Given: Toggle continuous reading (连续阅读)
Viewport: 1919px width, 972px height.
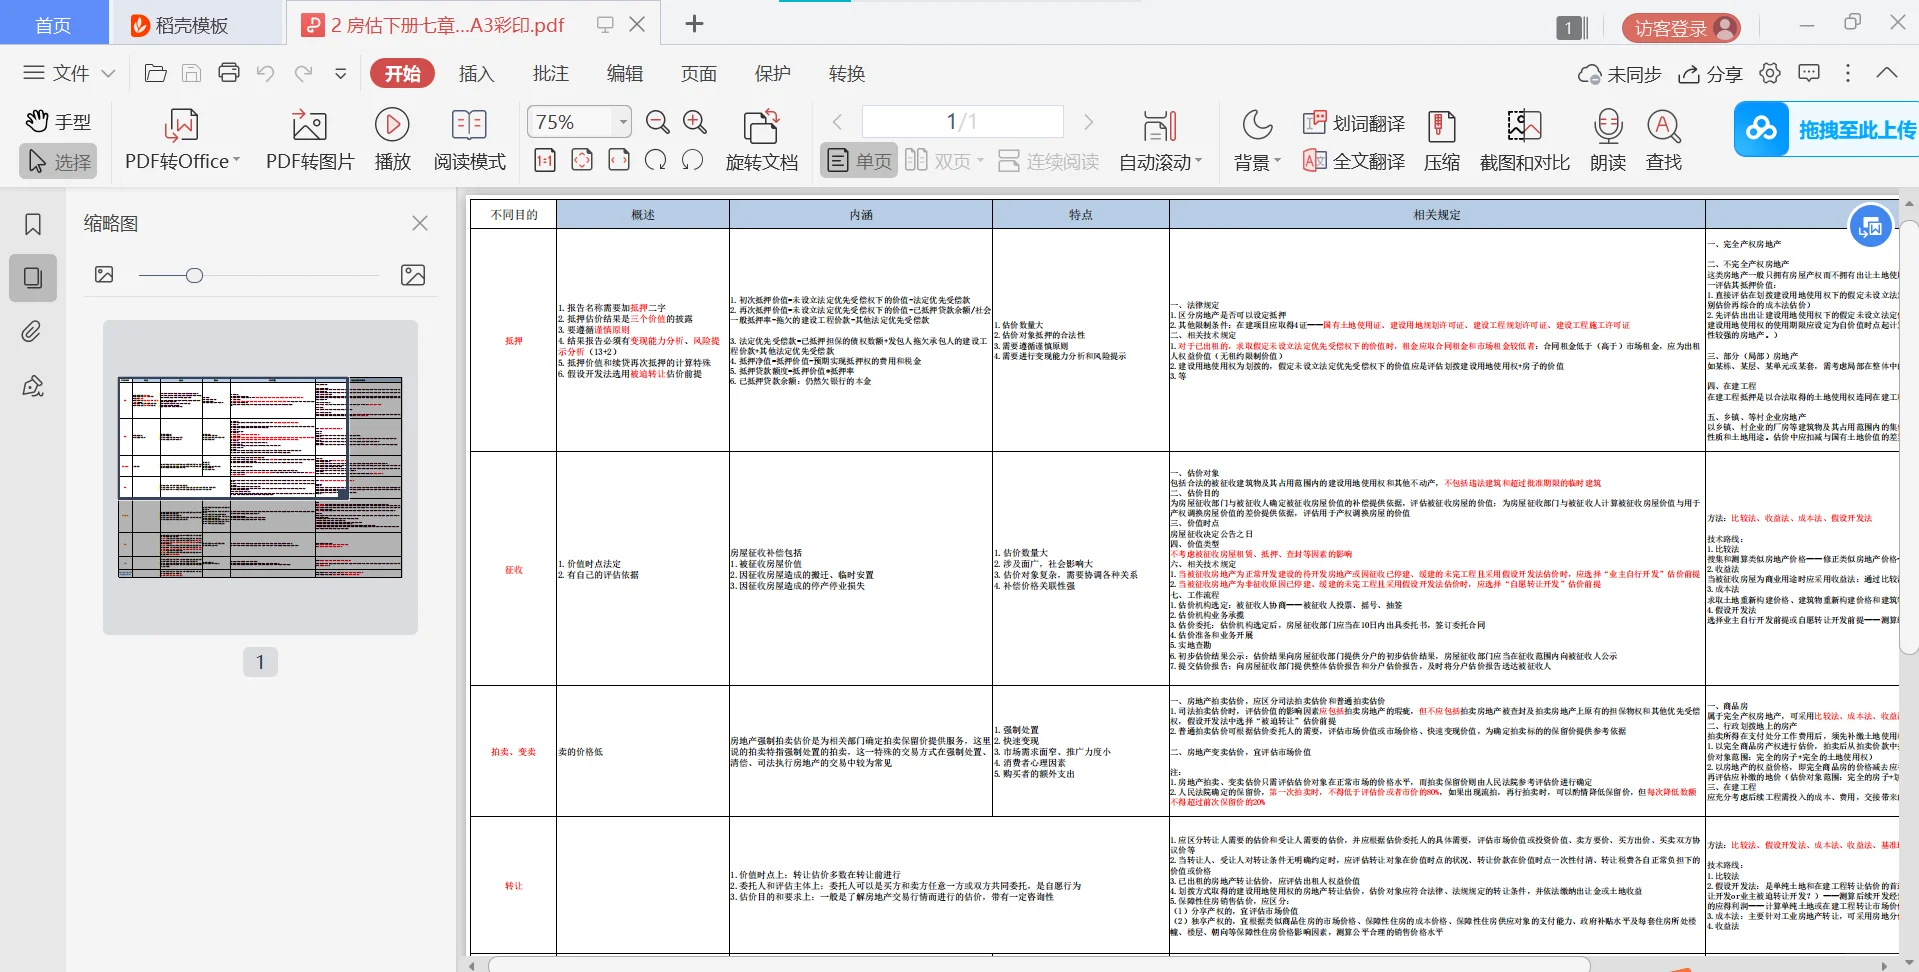Looking at the screenshot, I should click(x=1048, y=161).
